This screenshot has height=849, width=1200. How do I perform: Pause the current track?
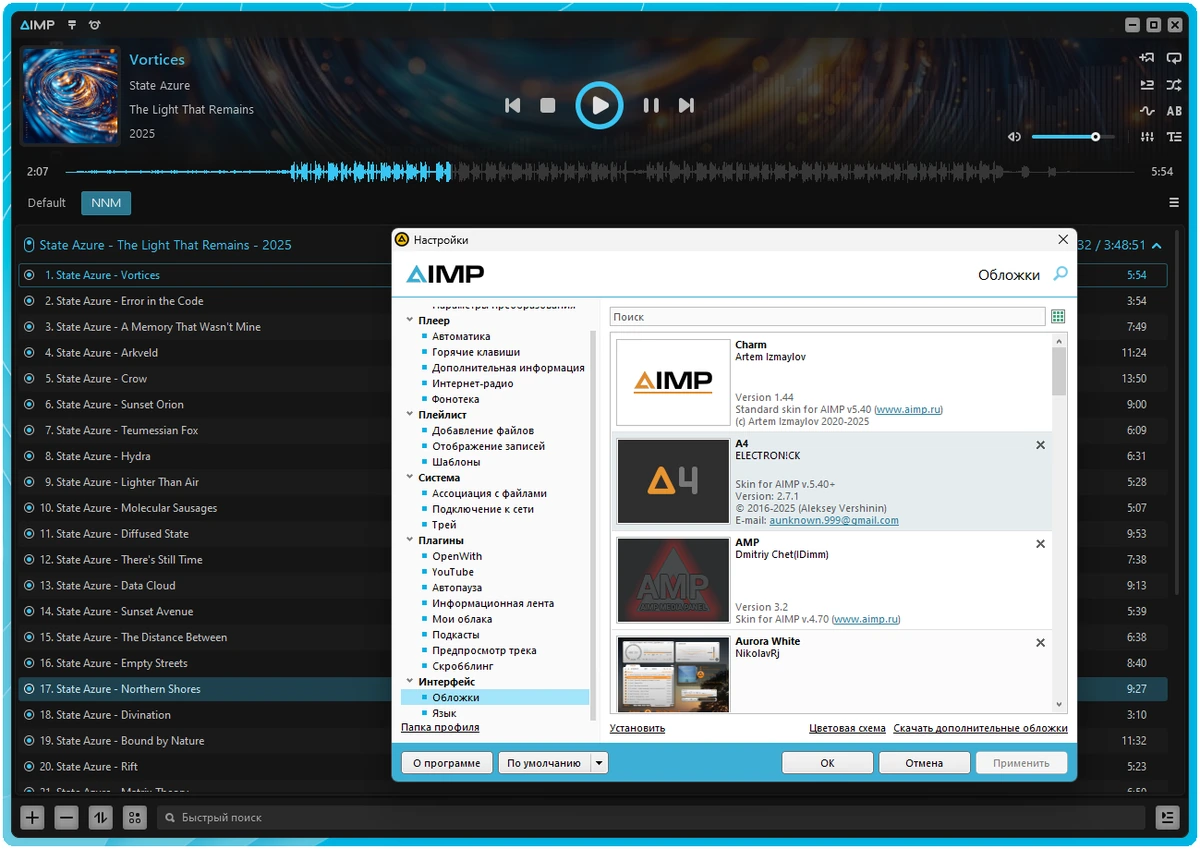(651, 105)
